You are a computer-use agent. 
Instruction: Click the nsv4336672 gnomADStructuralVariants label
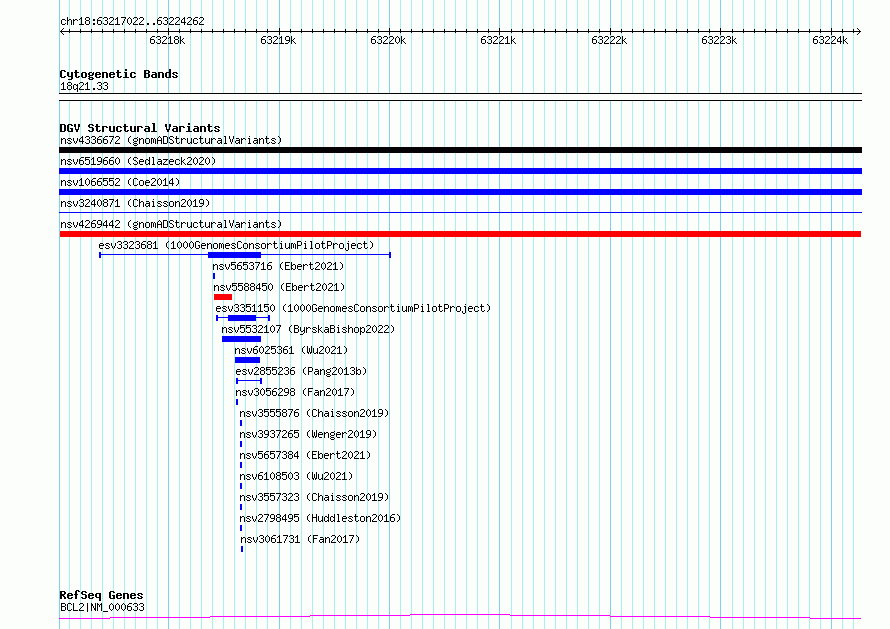coord(171,140)
